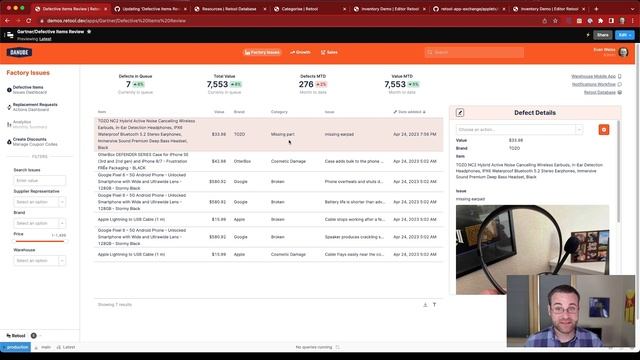Select Google Pixel row 'Phone overheats and shuts d...'
This screenshot has width=640, height=360.
click(269, 182)
